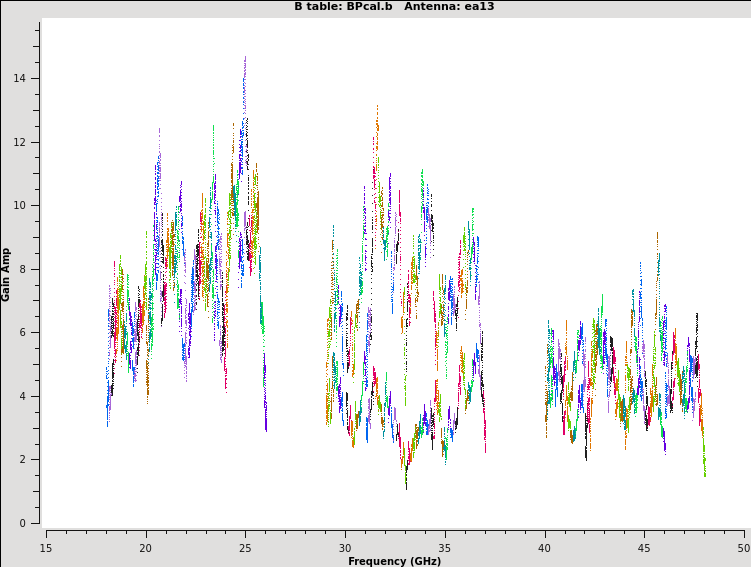Click the x-axis tick label 15
The image size is (751, 567).
pyautogui.click(x=46, y=548)
